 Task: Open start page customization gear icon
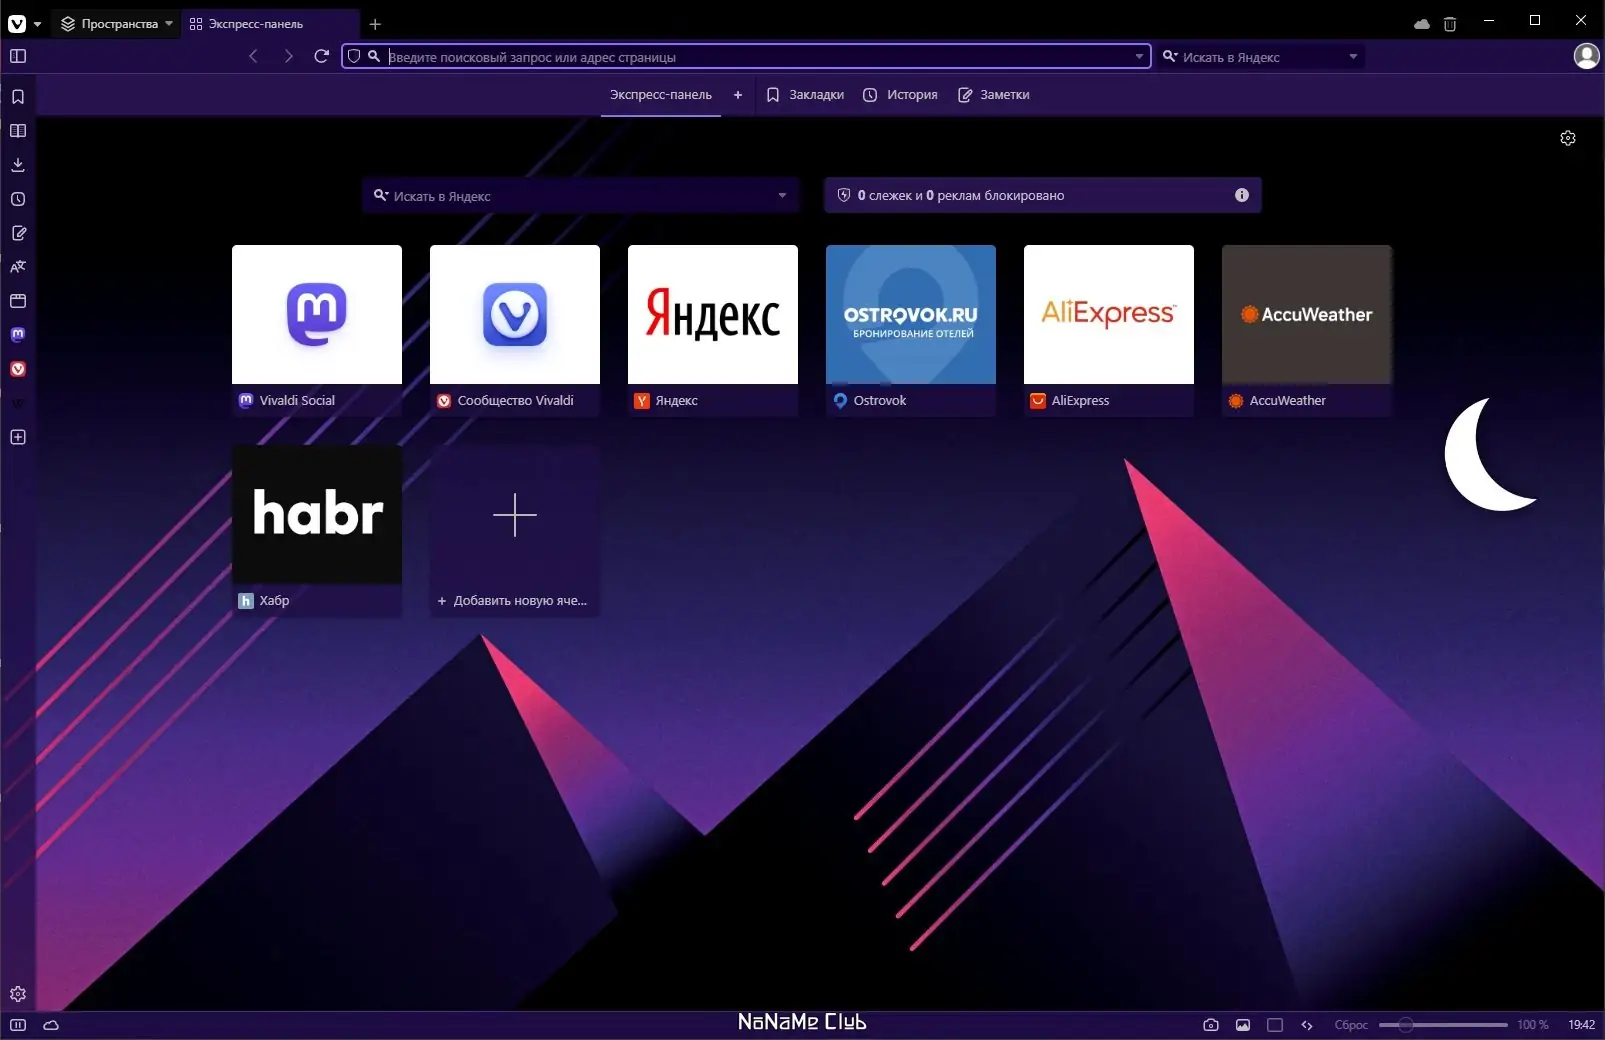(1568, 138)
